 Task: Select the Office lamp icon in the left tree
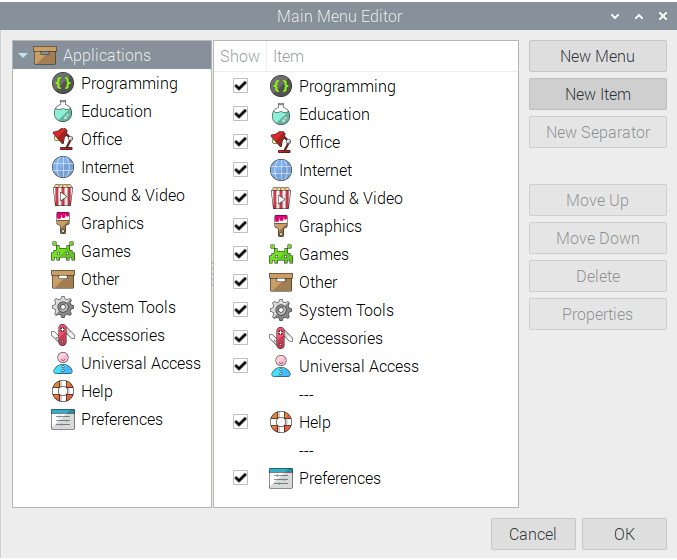(x=63, y=140)
